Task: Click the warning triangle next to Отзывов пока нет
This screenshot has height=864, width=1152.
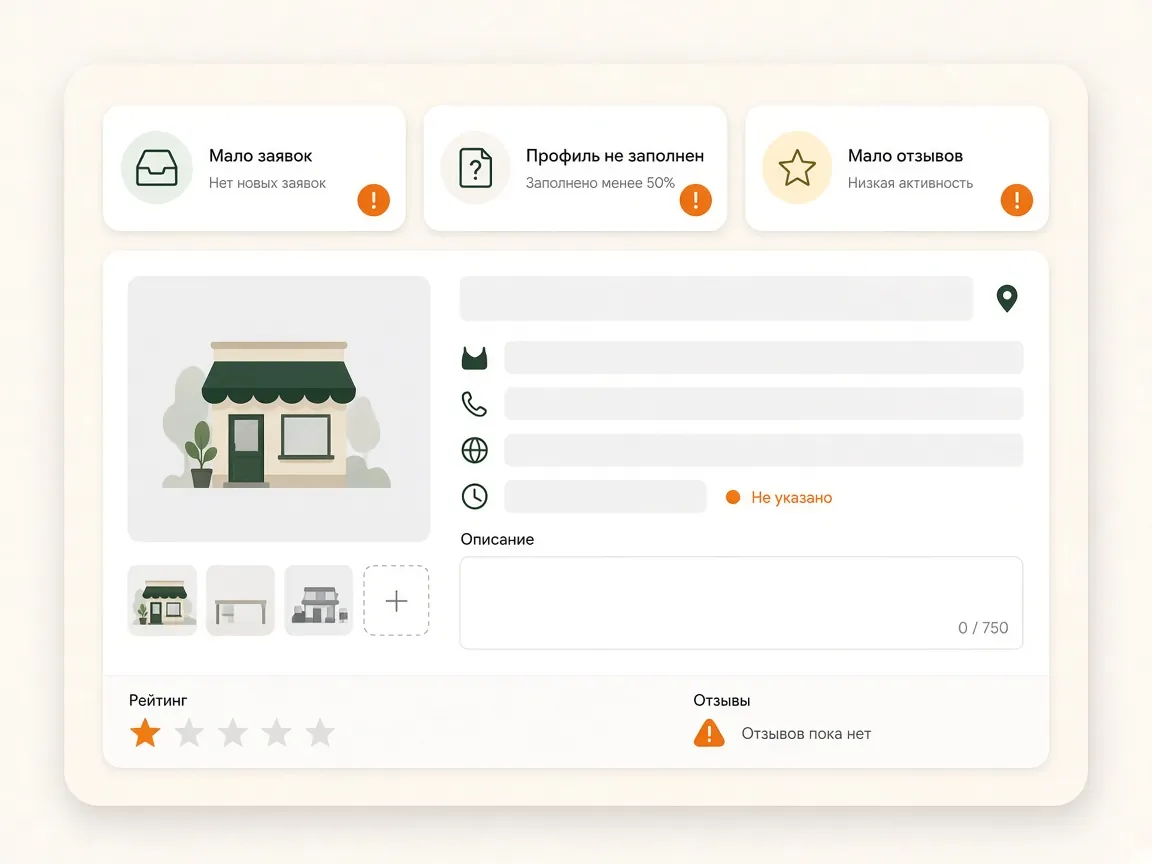Action: tap(709, 733)
